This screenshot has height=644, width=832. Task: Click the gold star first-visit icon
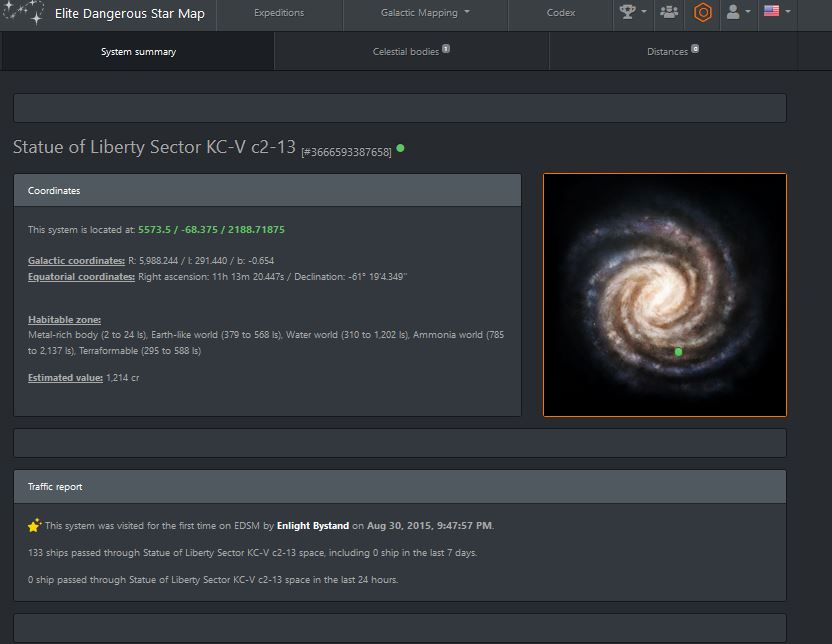point(35,525)
